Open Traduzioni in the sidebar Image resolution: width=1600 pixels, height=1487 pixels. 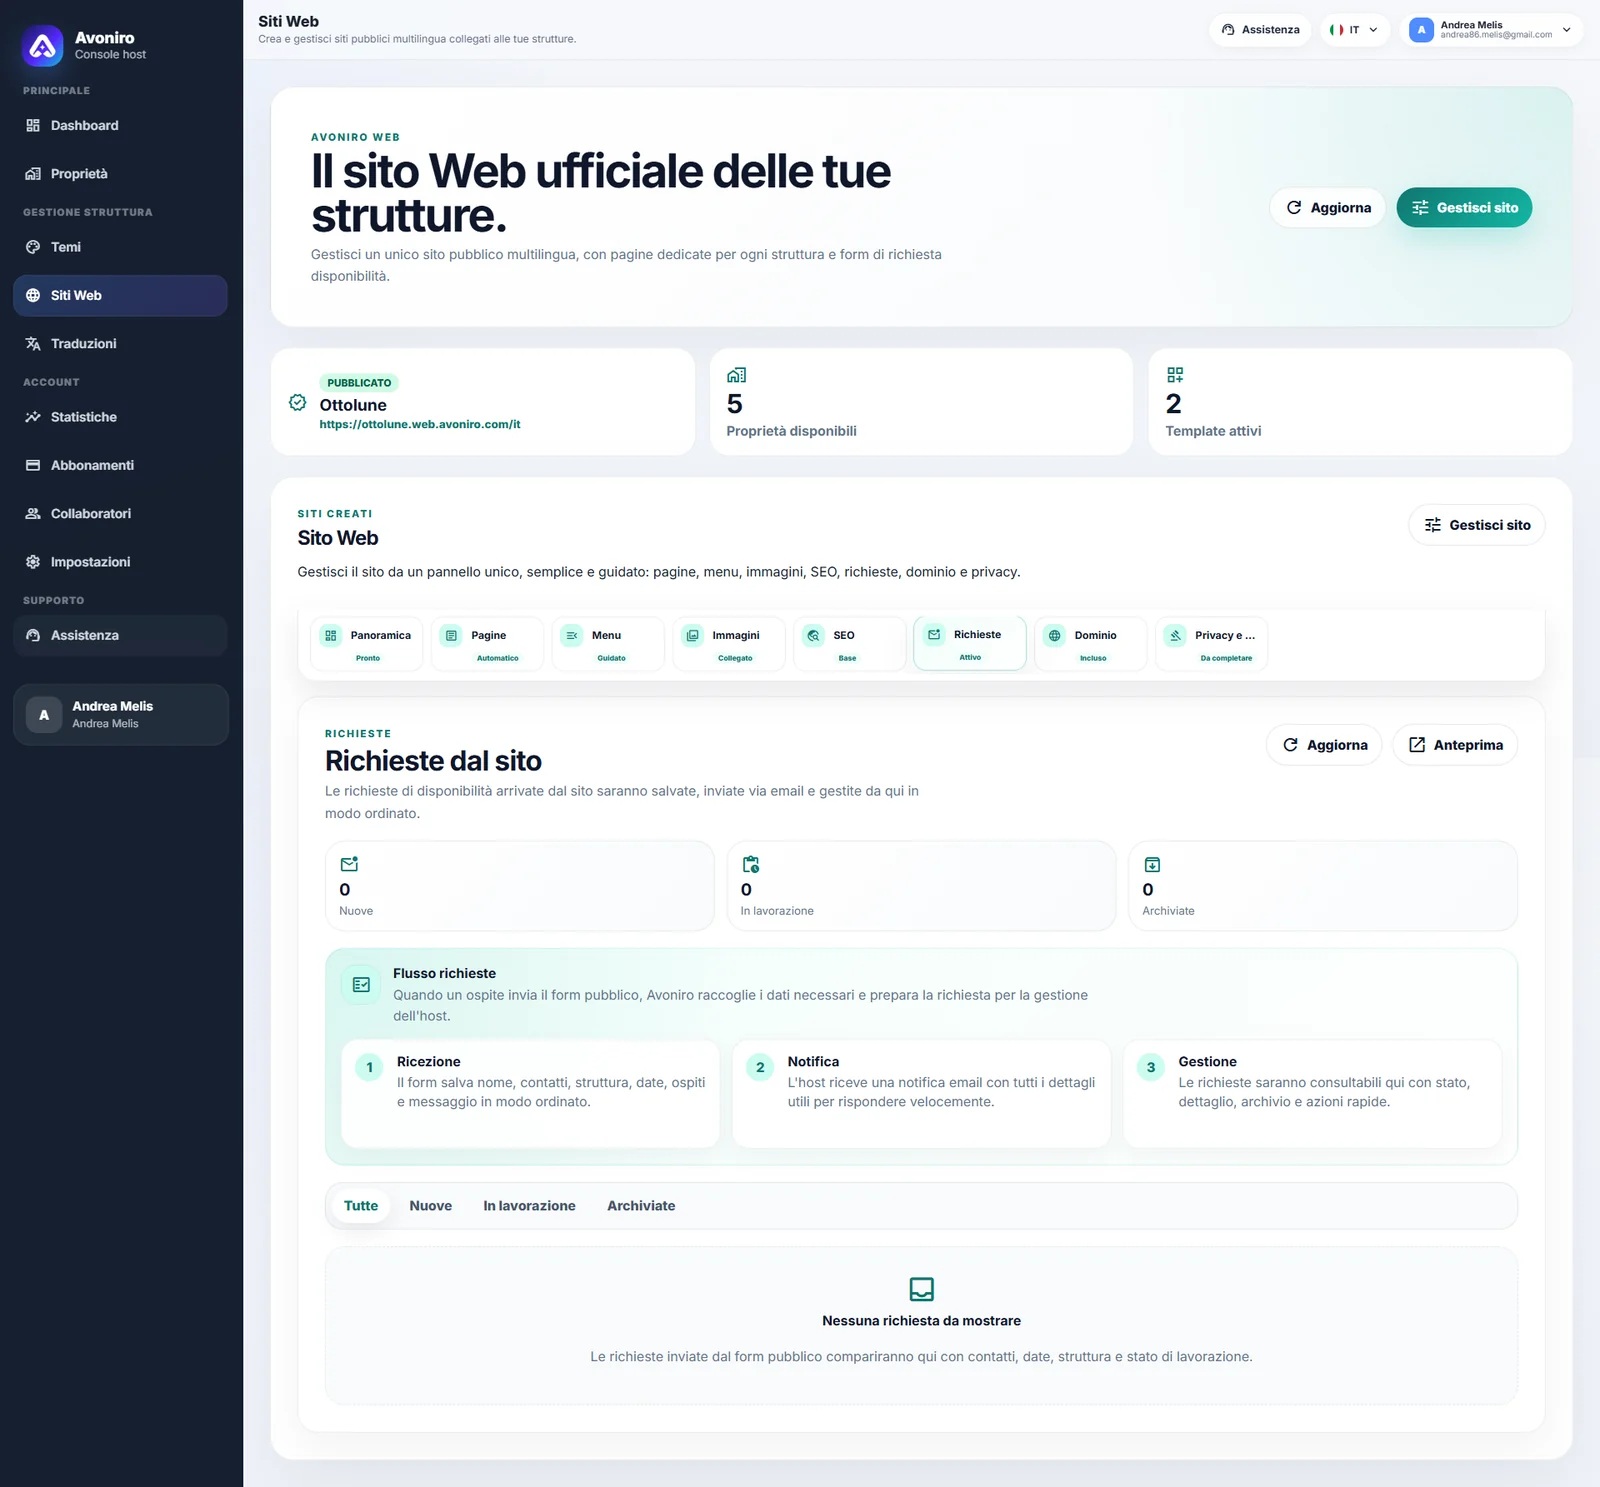coord(120,343)
